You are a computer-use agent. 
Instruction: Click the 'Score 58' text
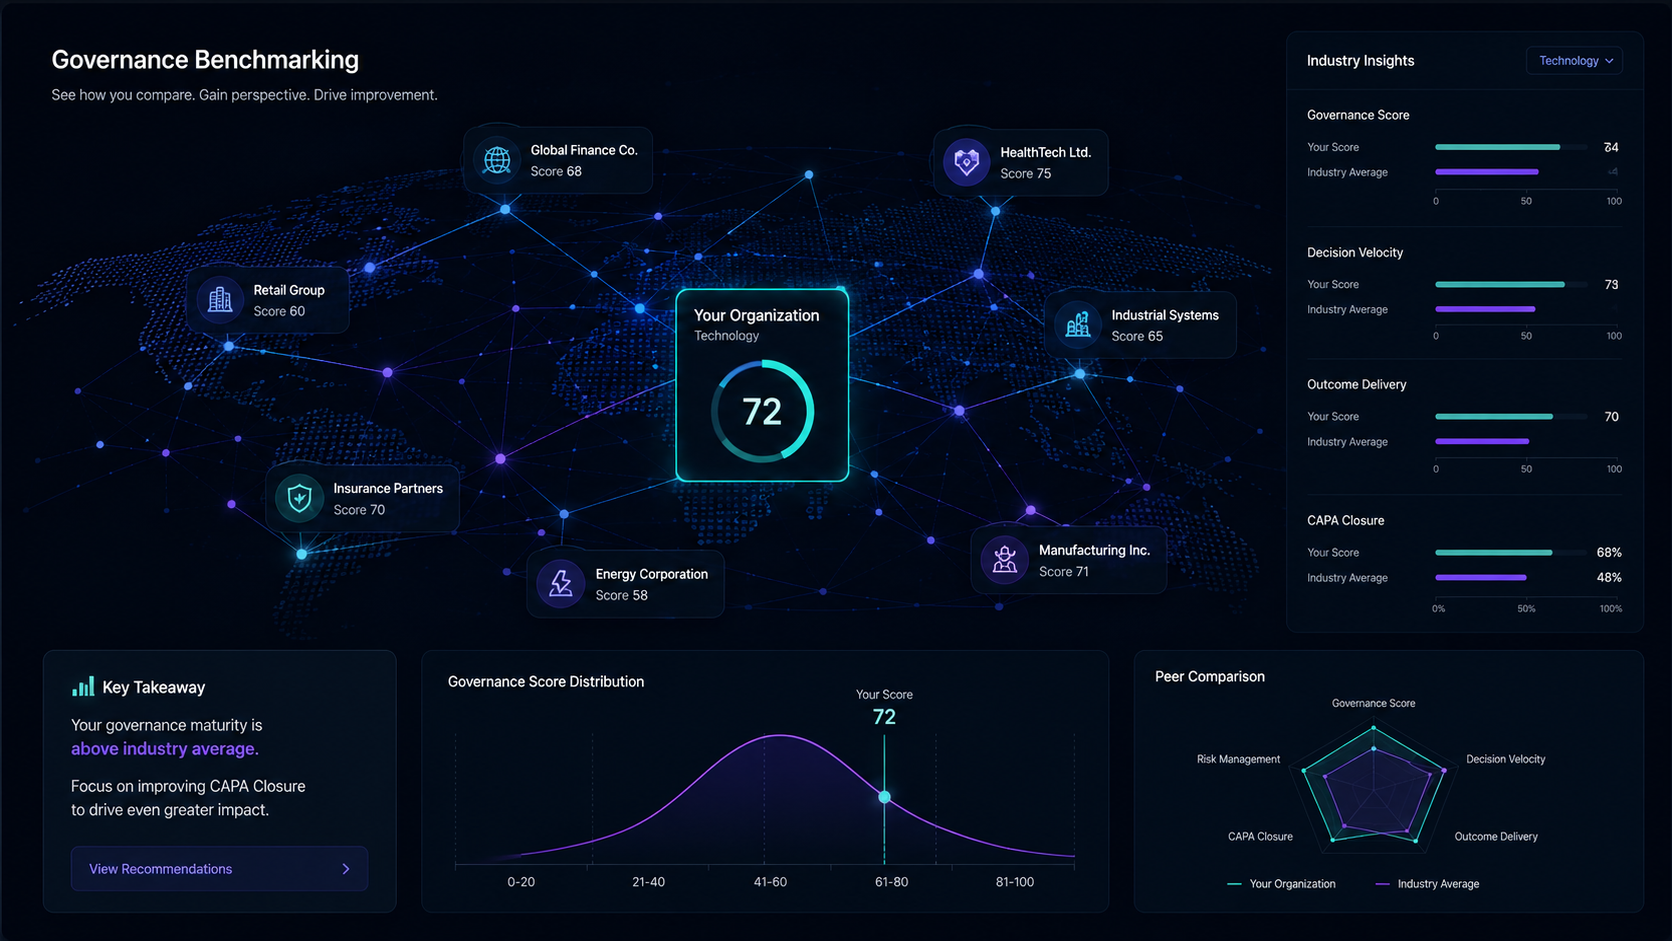pos(621,595)
